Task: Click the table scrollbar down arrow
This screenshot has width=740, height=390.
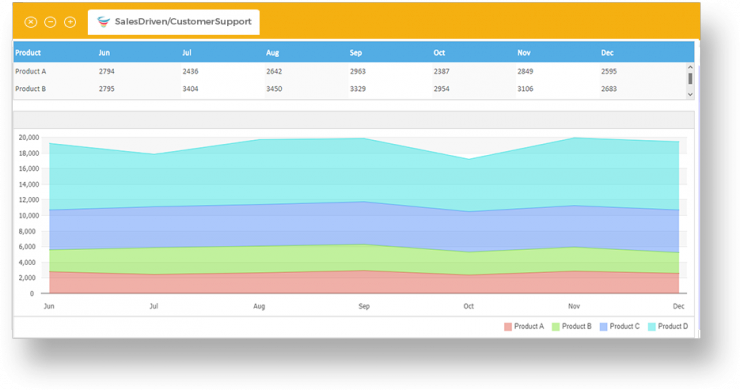Action: click(690, 94)
